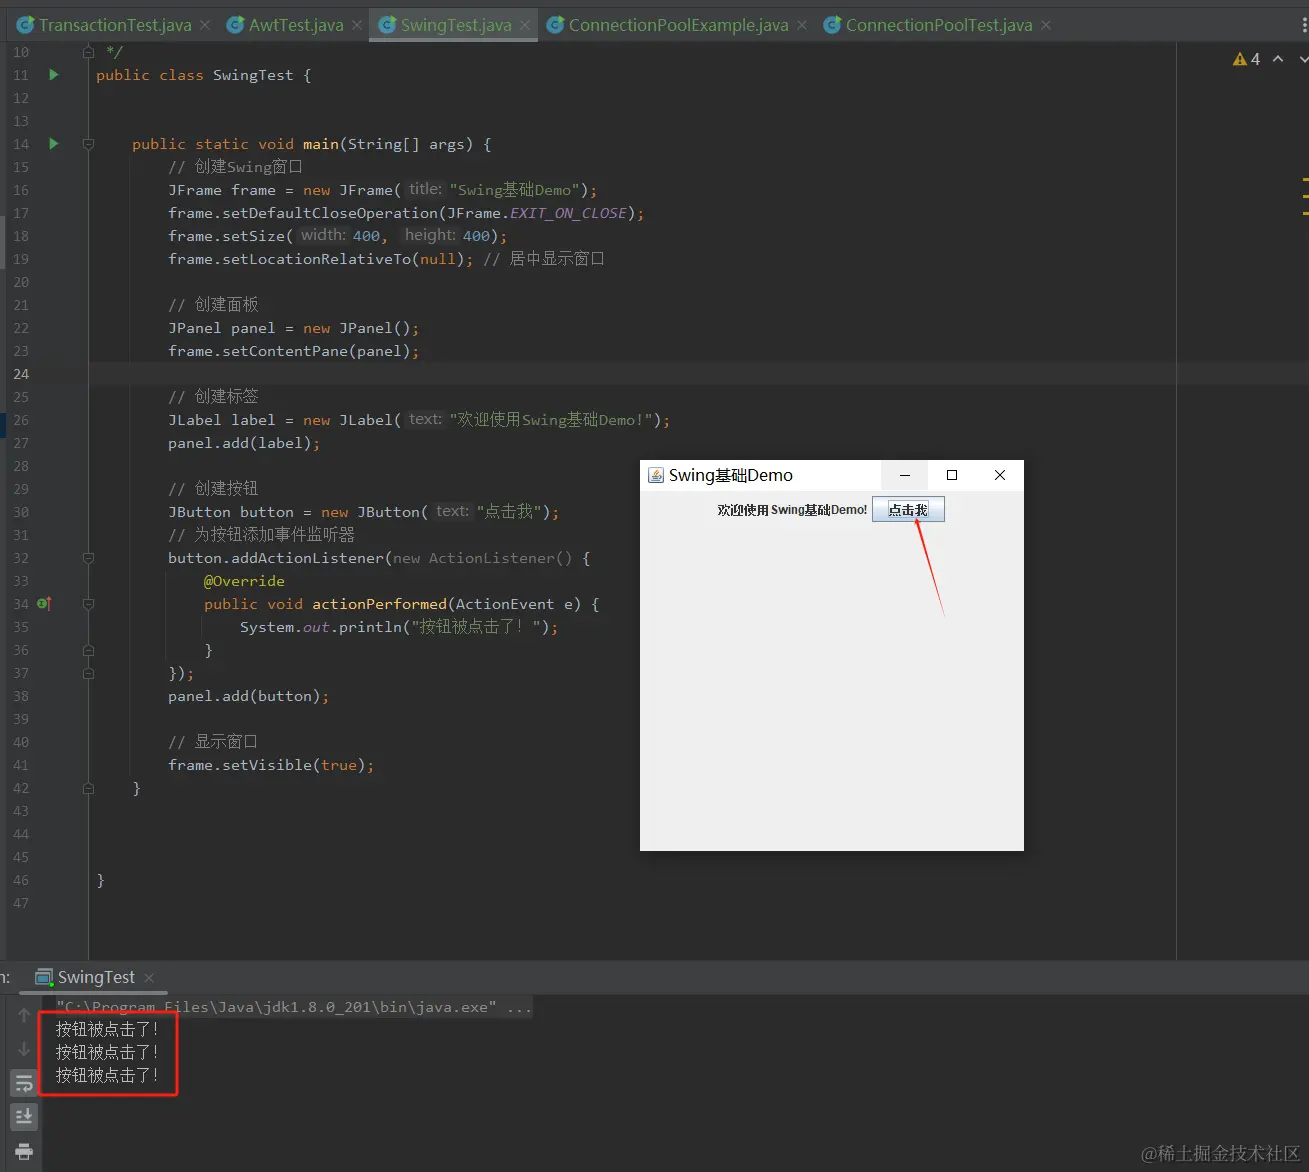
Task: Collapse the anonymous ActionListener fold at line 32
Action: click(x=88, y=558)
